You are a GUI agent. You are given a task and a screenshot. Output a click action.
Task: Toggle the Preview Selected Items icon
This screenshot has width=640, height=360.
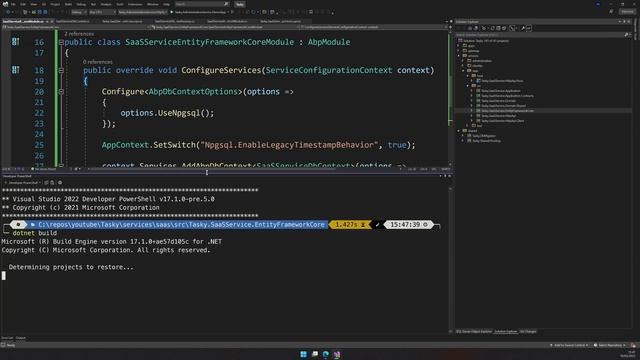pos(529,28)
